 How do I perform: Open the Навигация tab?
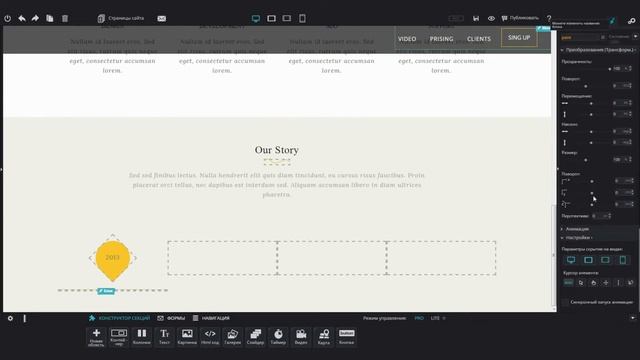click(x=211, y=318)
